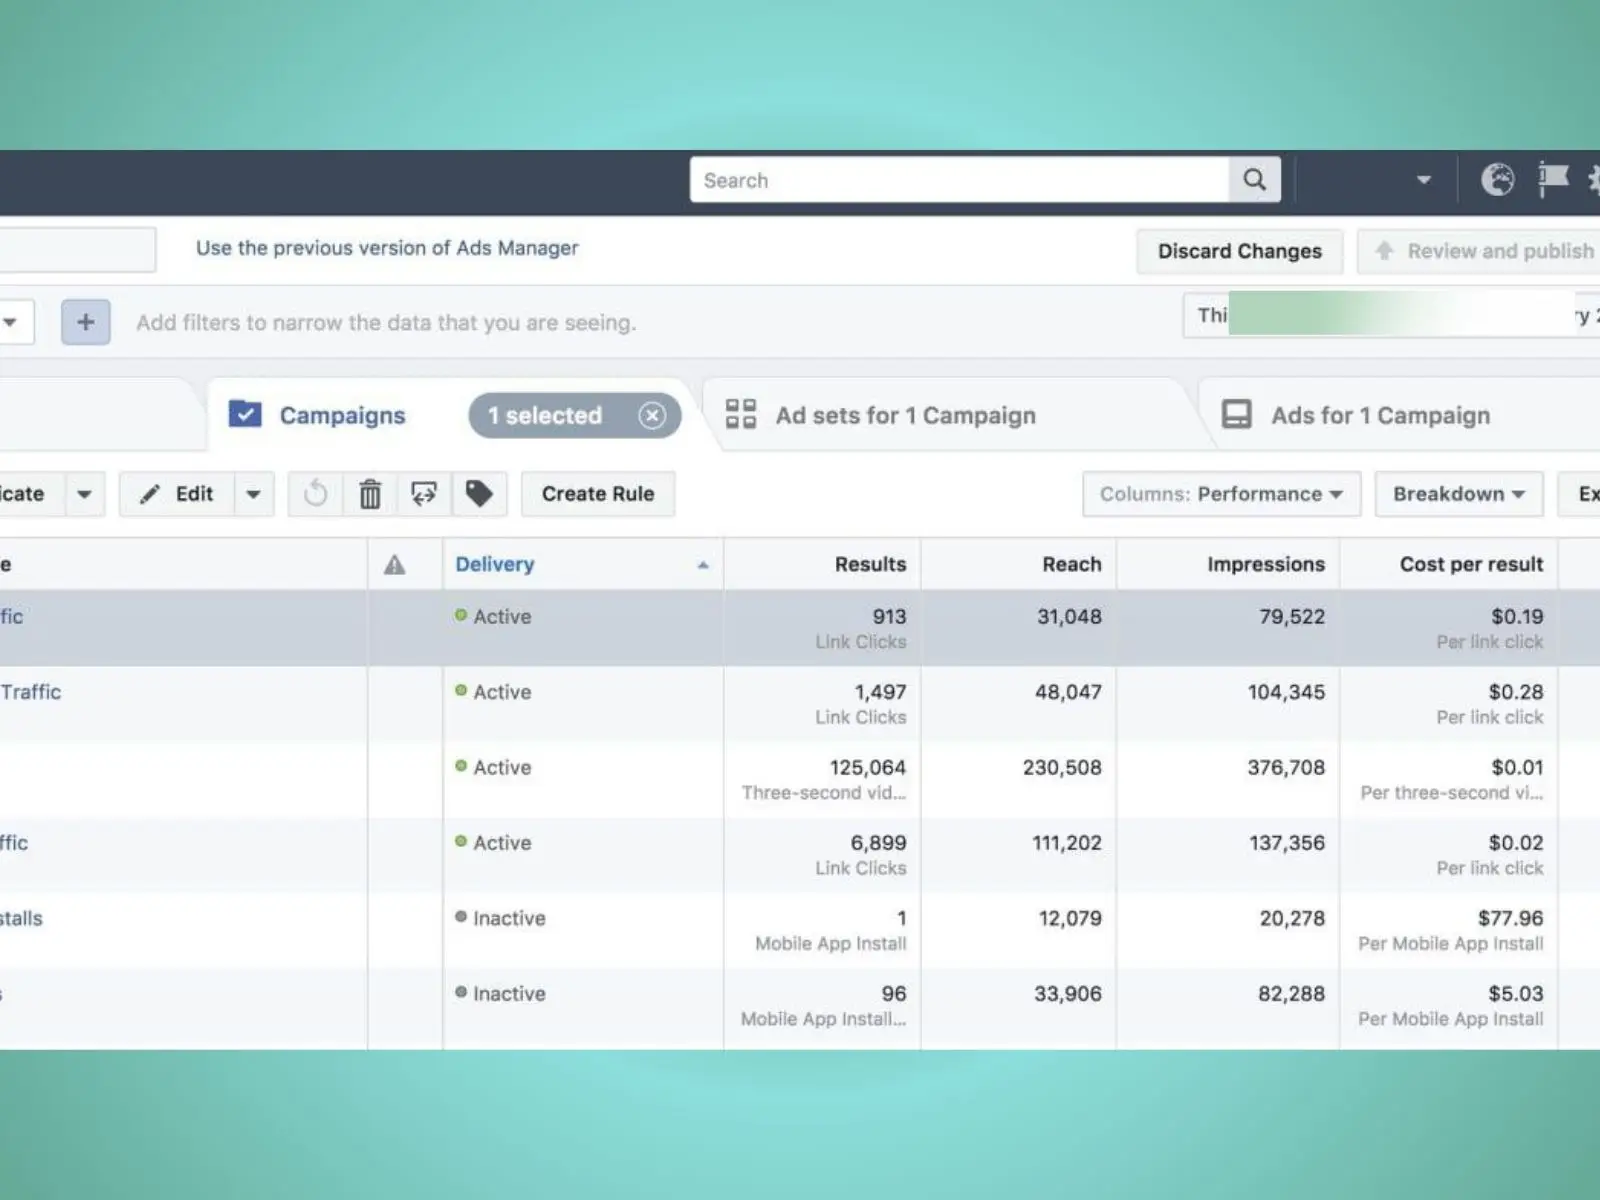1600x1200 pixels.
Task: Switch to Ads for 1 Campaign tab
Action: 1380,415
